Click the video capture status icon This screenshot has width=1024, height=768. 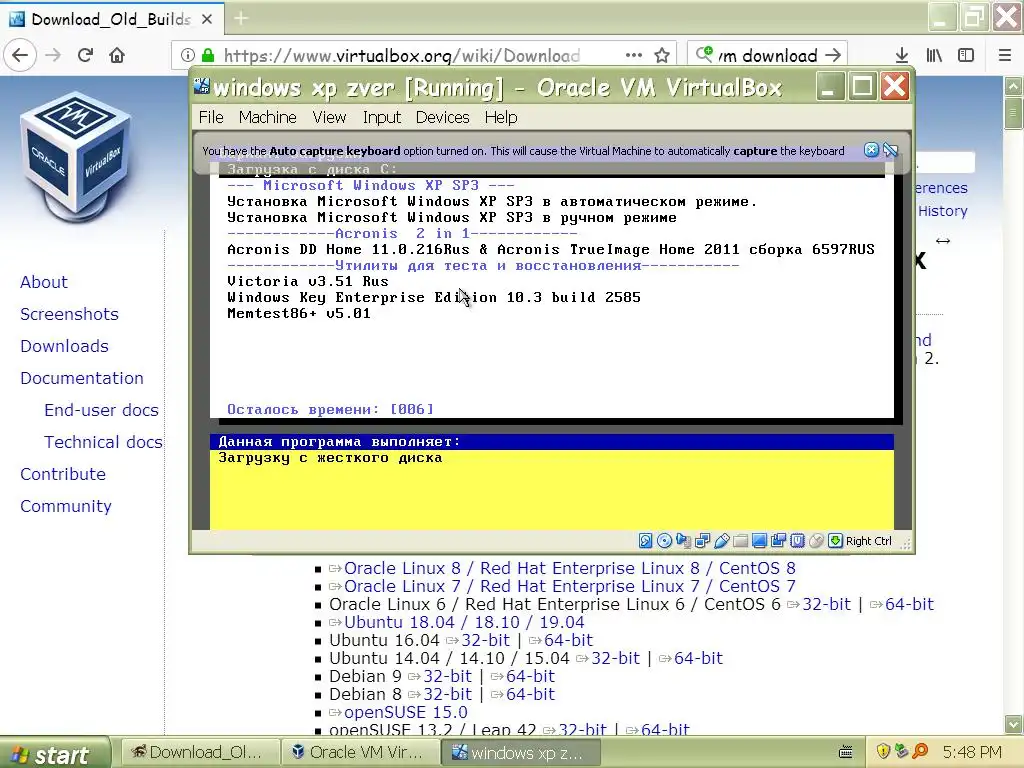[x=778, y=541]
